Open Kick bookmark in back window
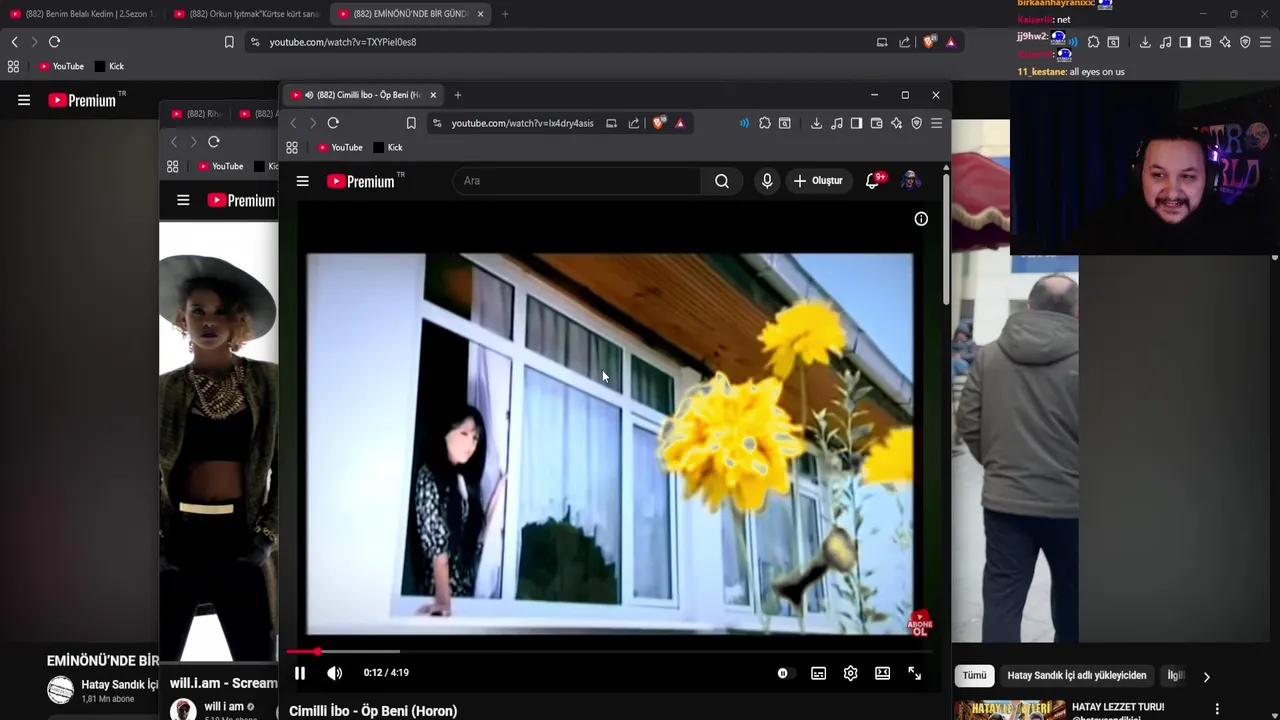The image size is (1280, 720). (x=109, y=66)
